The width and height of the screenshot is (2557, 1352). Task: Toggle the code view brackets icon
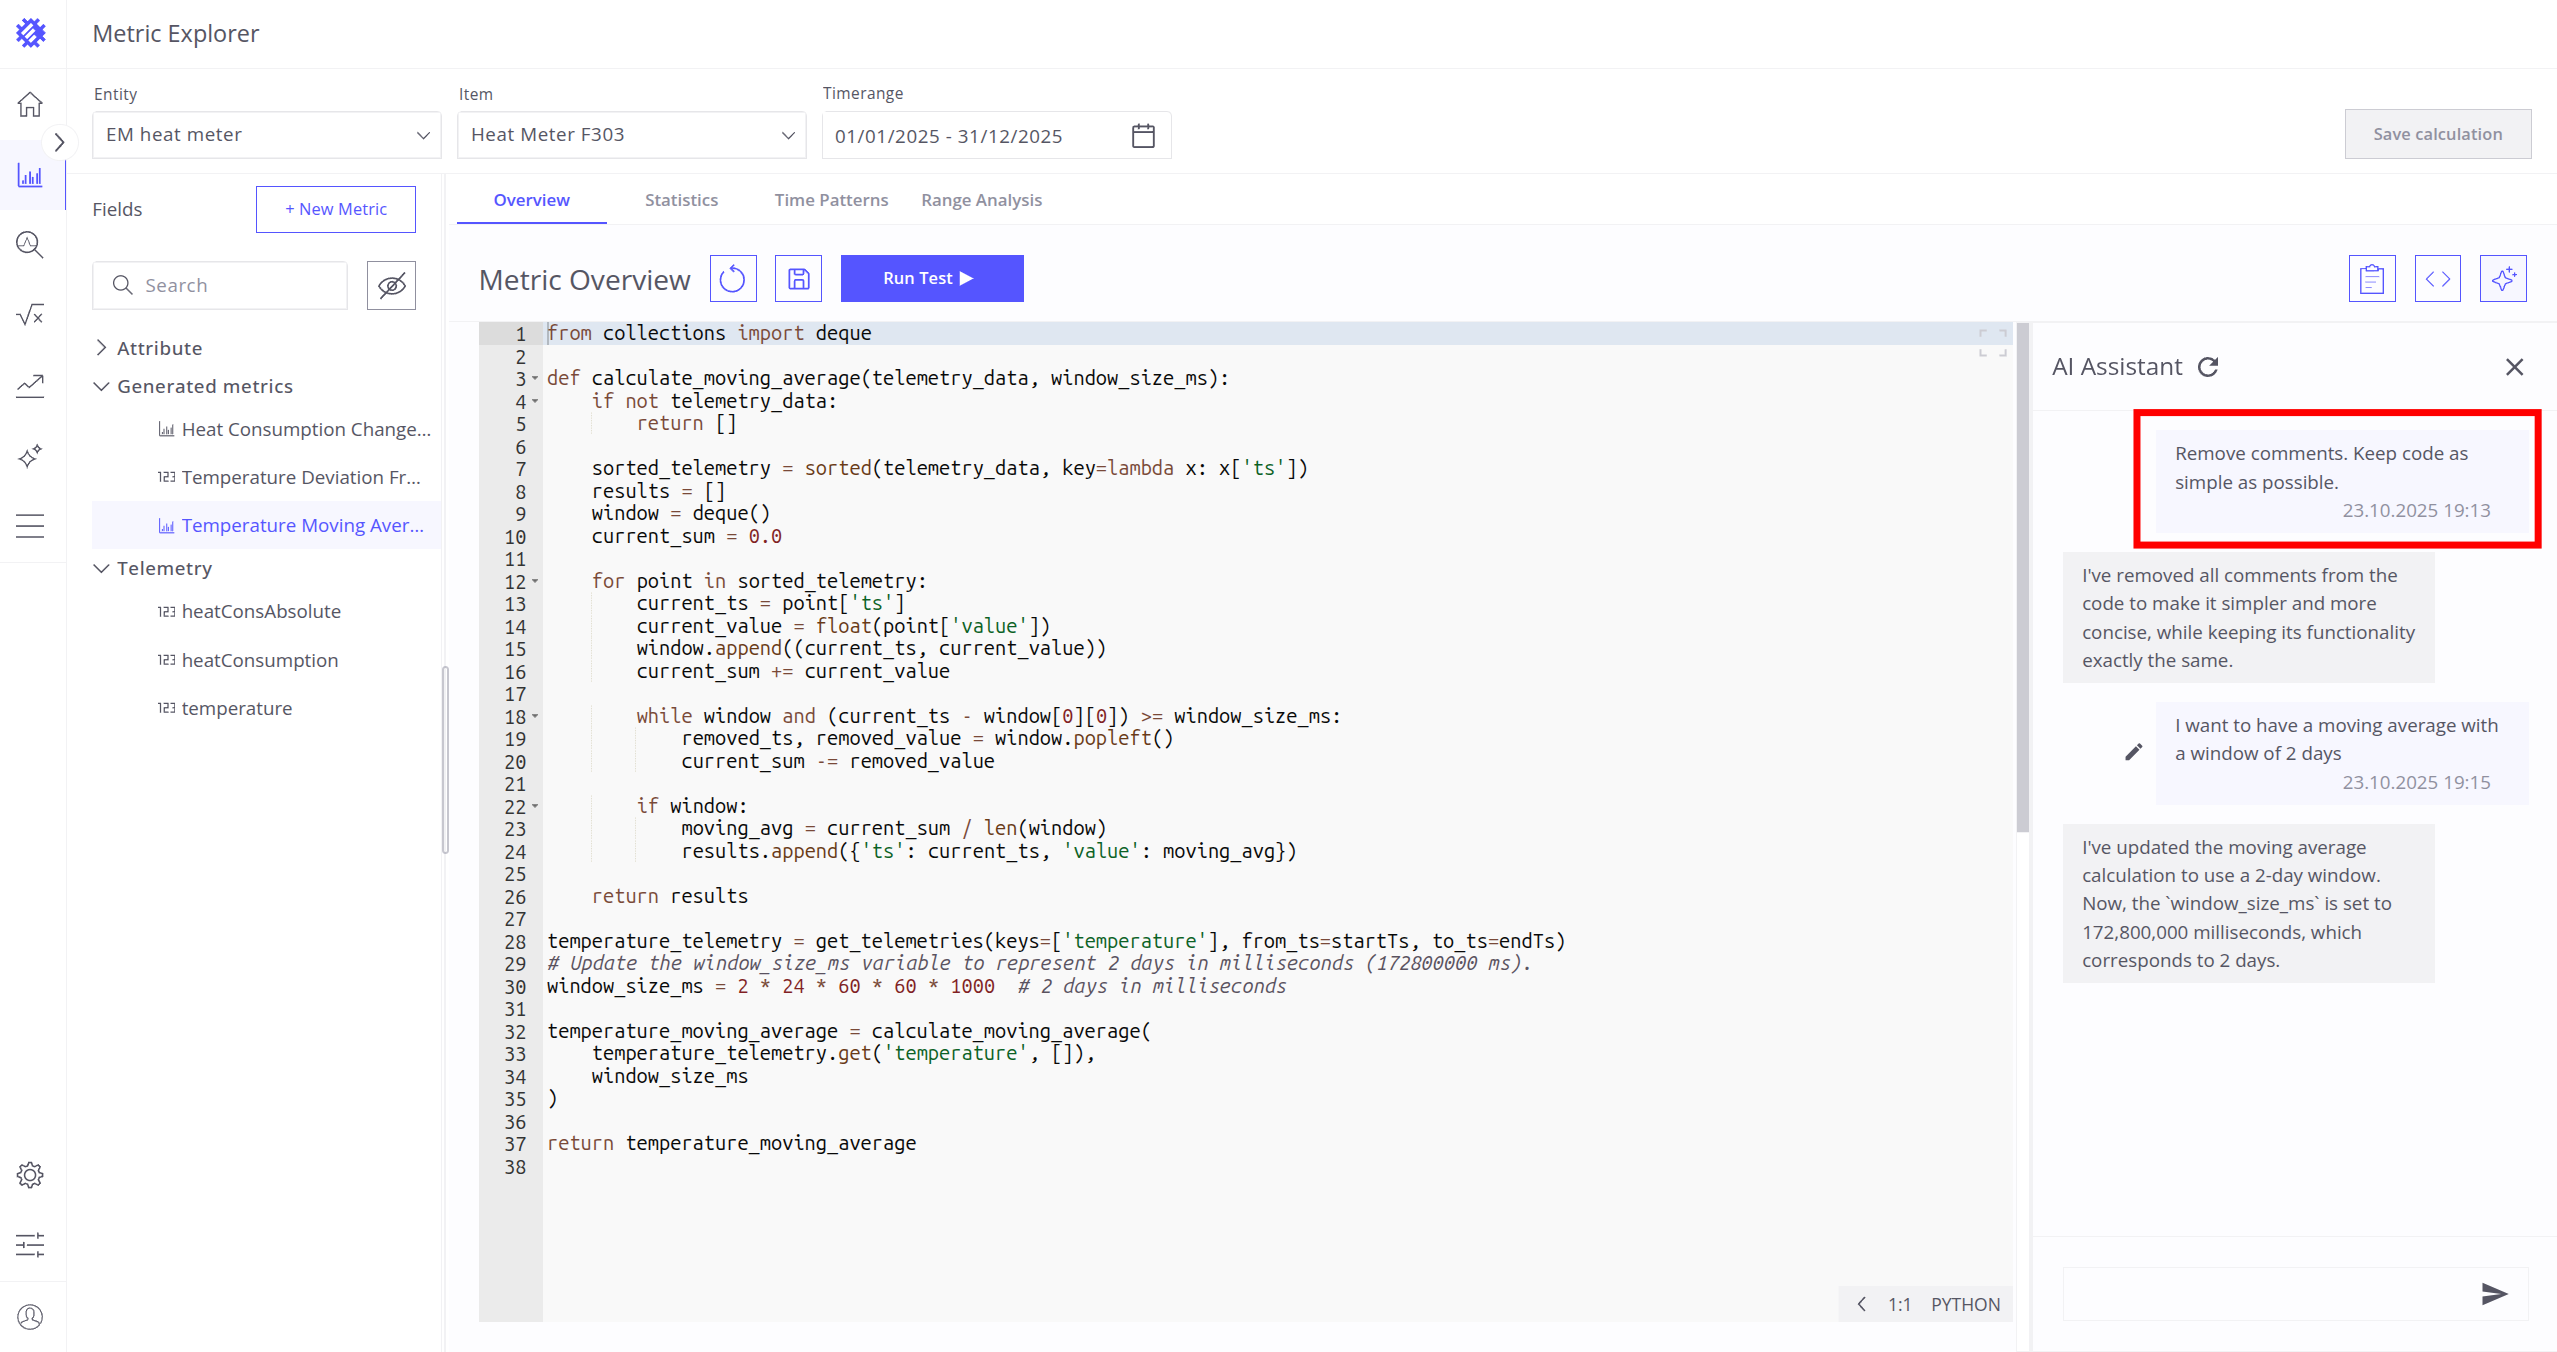pyautogui.click(x=2437, y=279)
